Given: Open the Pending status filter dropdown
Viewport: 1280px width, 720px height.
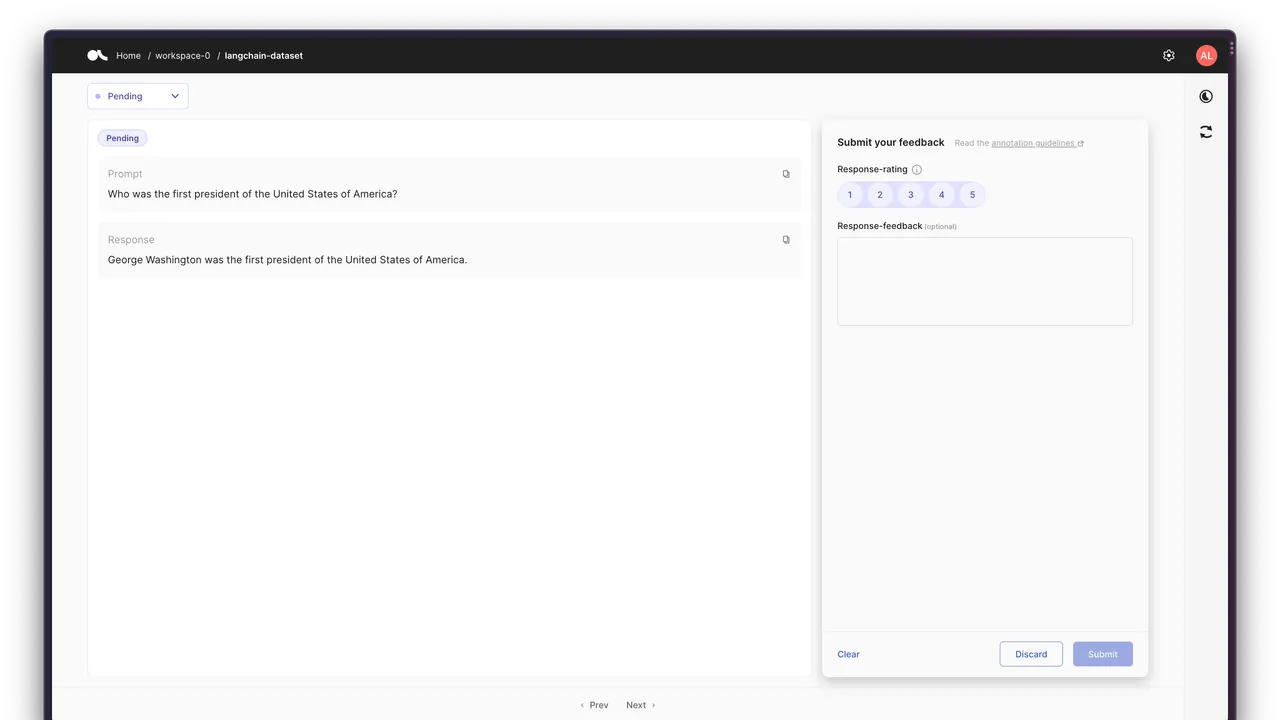Looking at the screenshot, I should (x=138, y=96).
